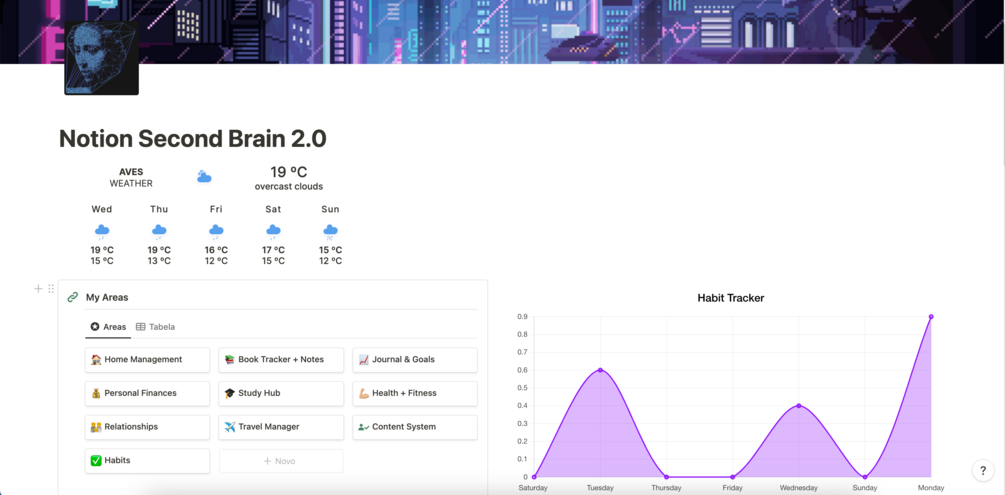The width and height of the screenshot is (1005, 495).
Task: Click the six-dot drag handle icon
Action: tap(51, 289)
